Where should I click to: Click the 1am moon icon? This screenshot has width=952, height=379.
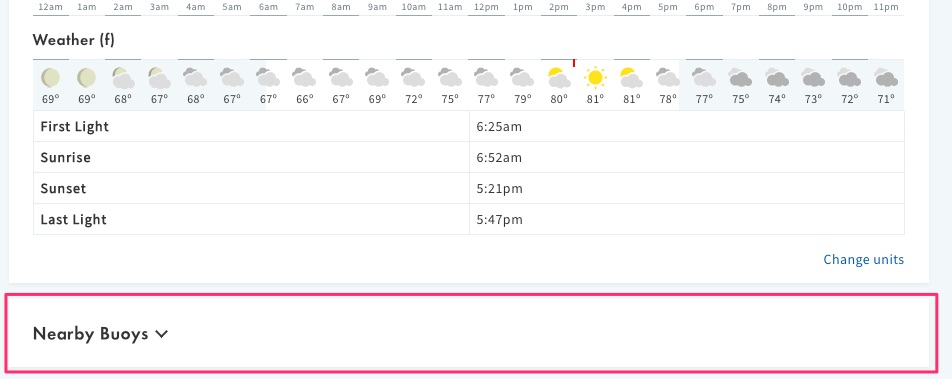click(x=87, y=78)
